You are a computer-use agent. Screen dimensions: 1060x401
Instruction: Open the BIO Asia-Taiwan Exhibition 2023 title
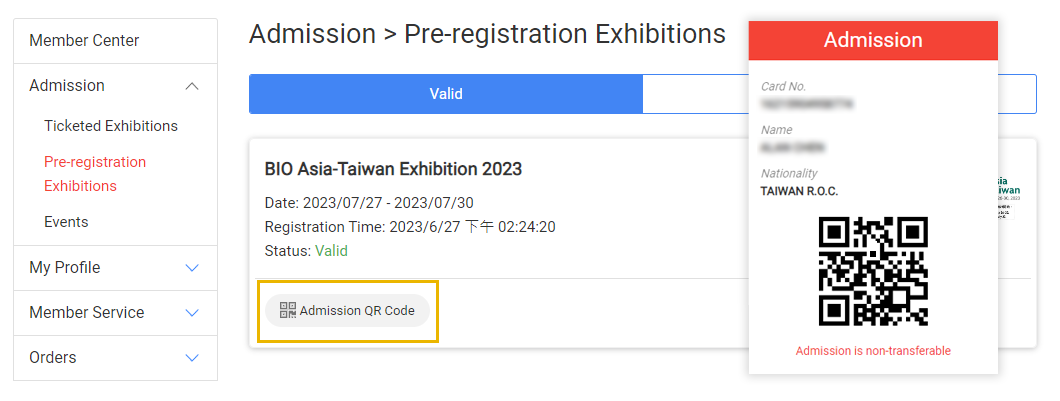click(x=393, y=169)
